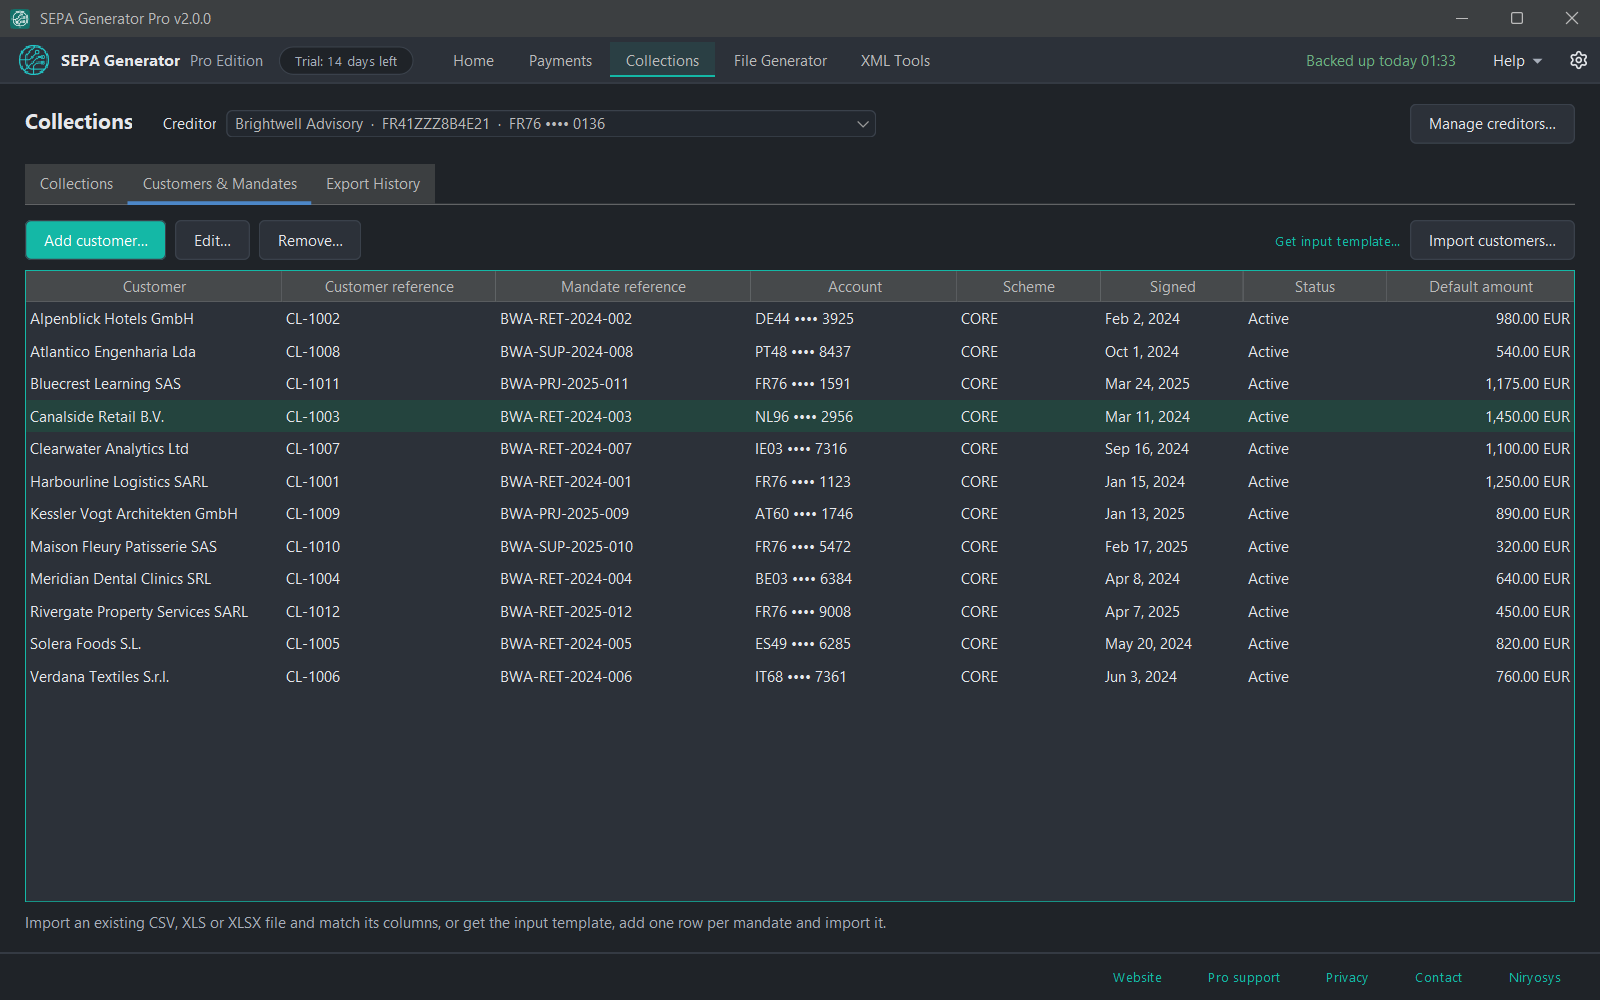
Task: Click mandate reference BWA-SUP-2025-010
Action: (x=566, y=547)
